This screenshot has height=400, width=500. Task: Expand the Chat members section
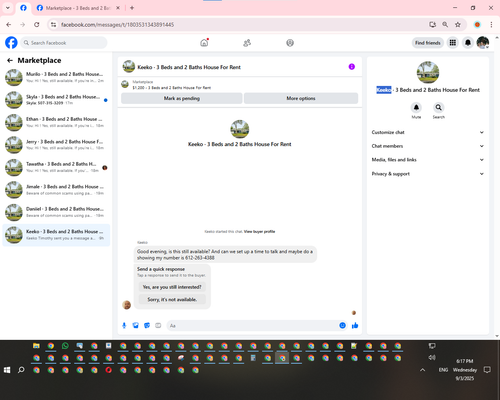(x=428, y=146)
